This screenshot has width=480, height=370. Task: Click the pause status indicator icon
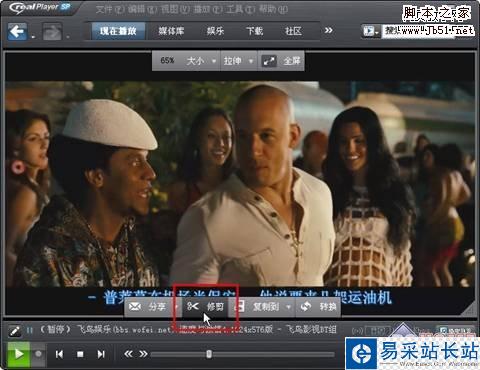point(30,330)
